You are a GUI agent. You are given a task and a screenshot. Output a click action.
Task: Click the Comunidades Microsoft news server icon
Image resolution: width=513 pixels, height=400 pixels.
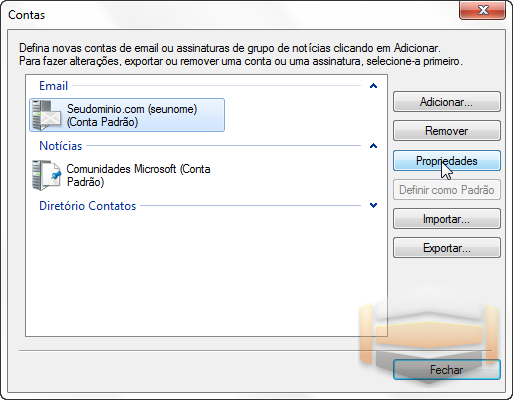(47, 175)
